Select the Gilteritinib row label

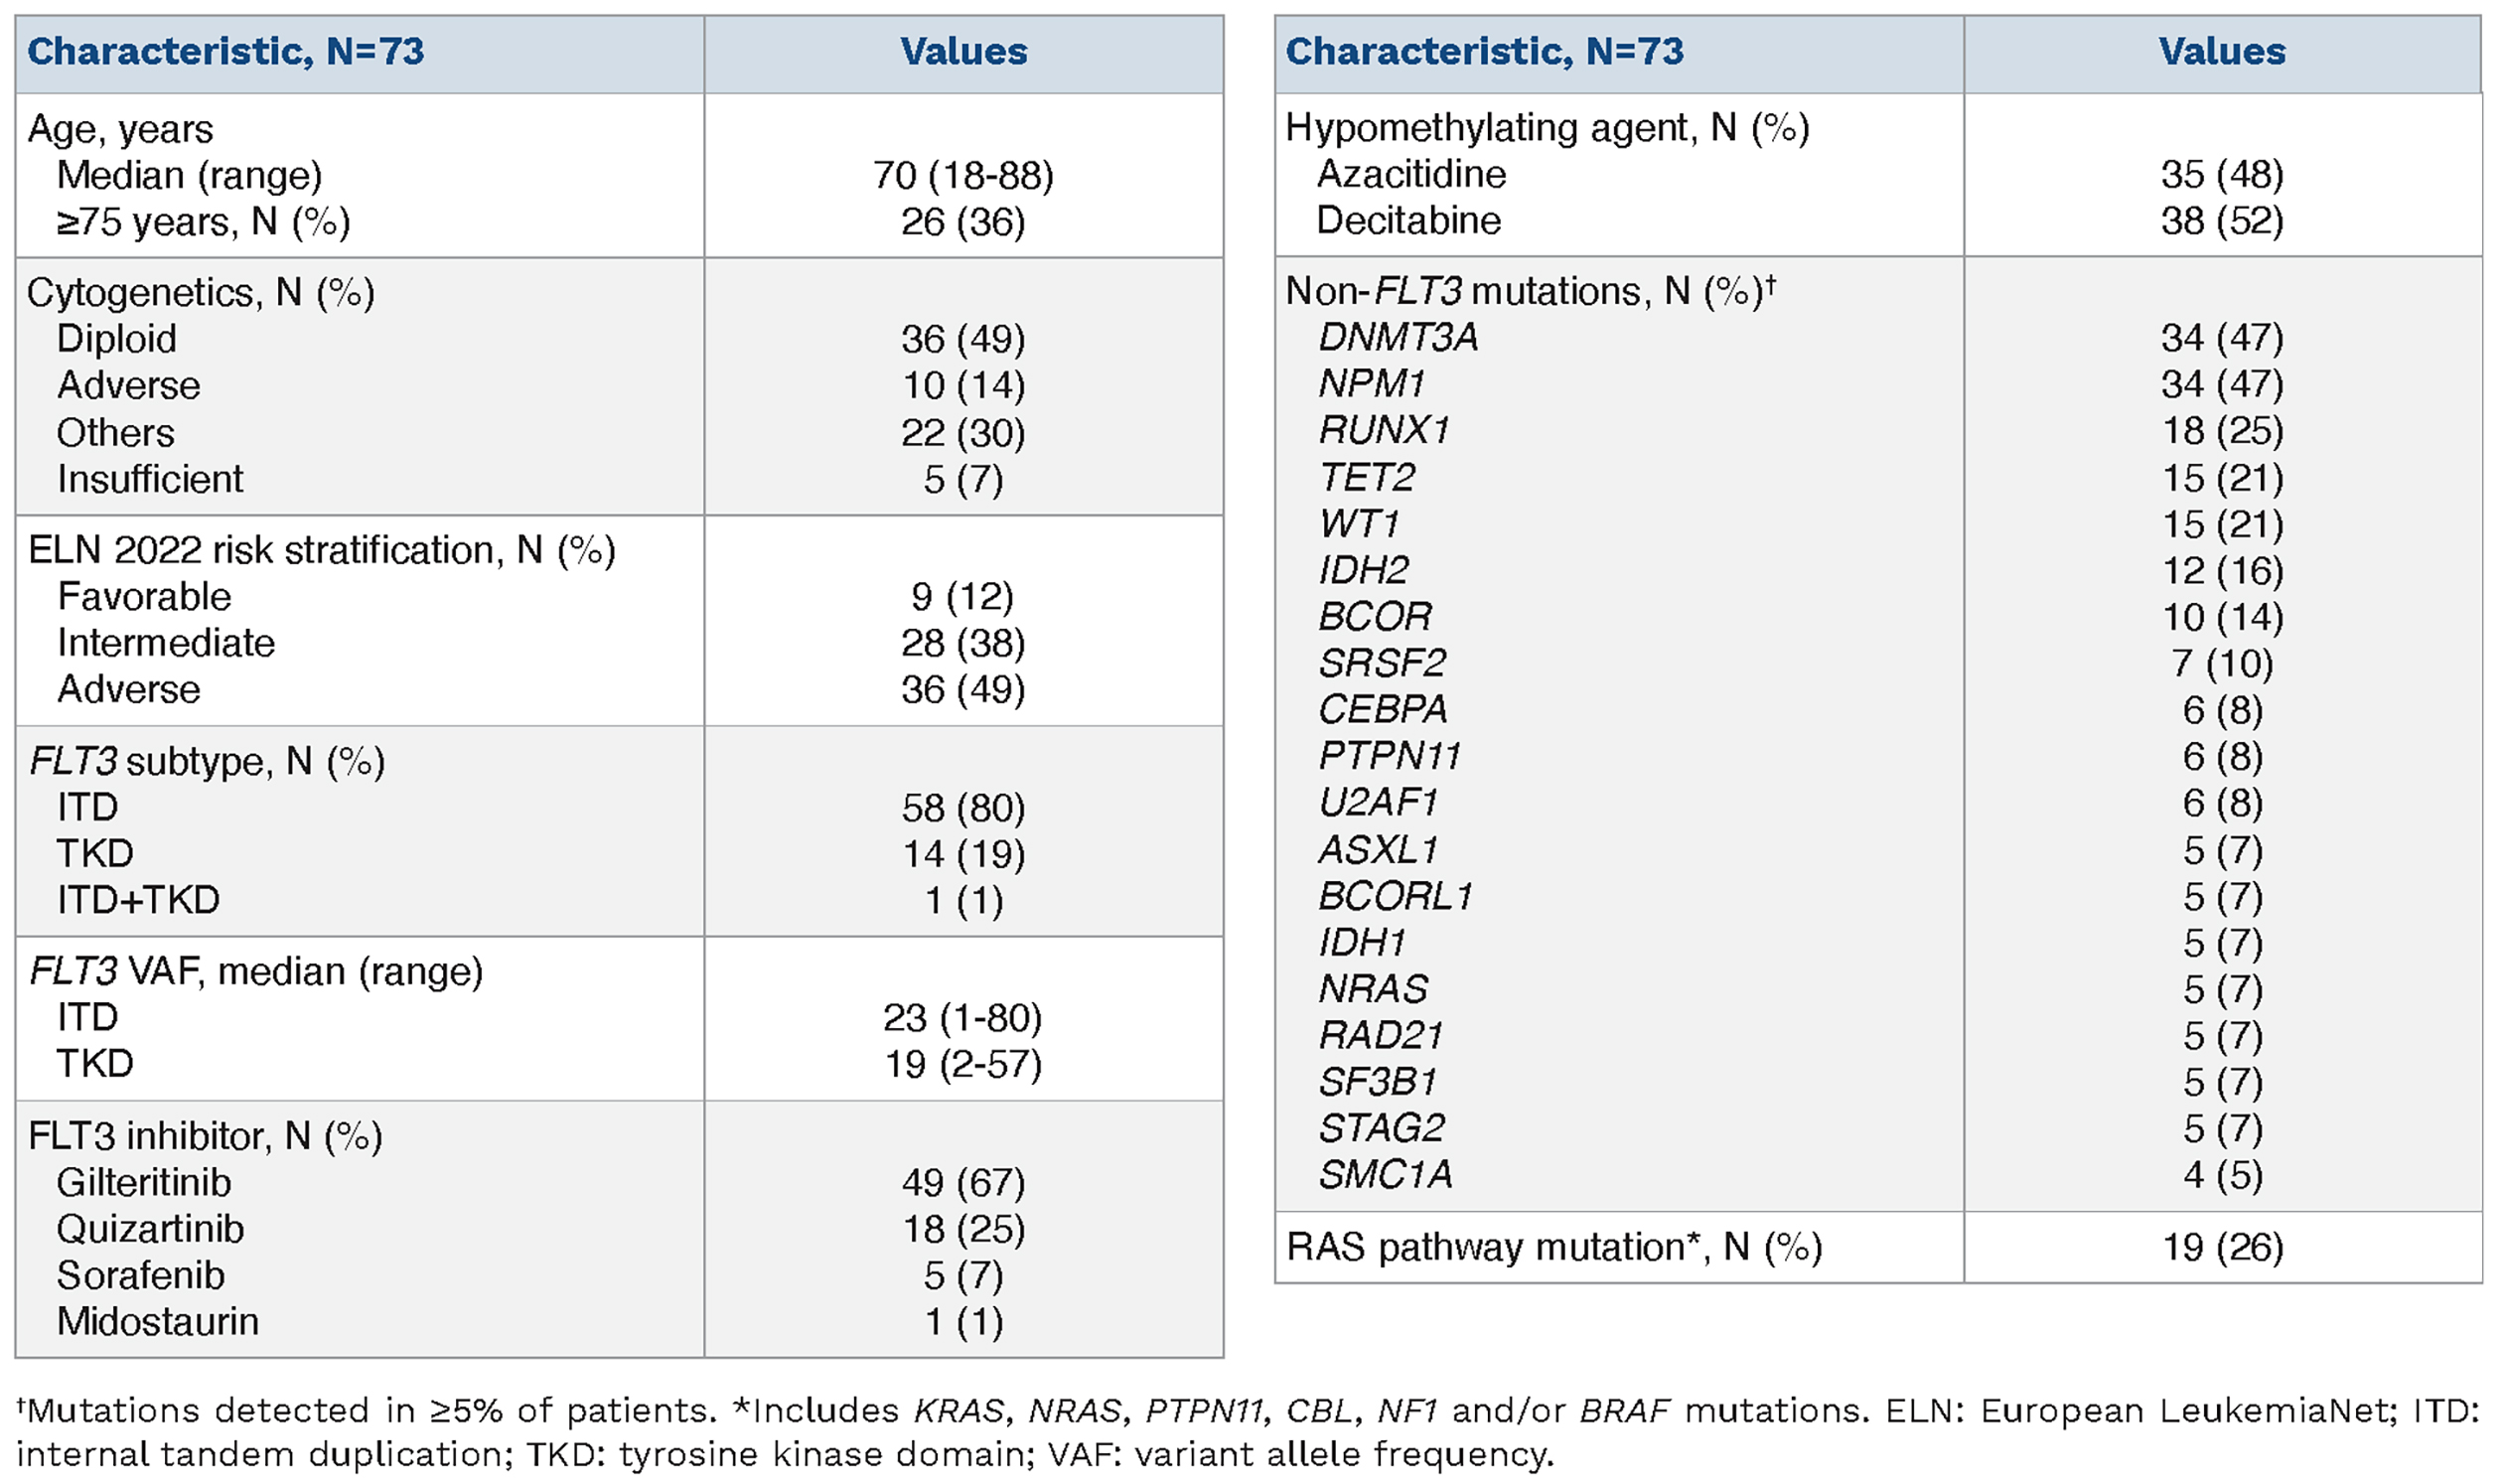pos(144,1183)
